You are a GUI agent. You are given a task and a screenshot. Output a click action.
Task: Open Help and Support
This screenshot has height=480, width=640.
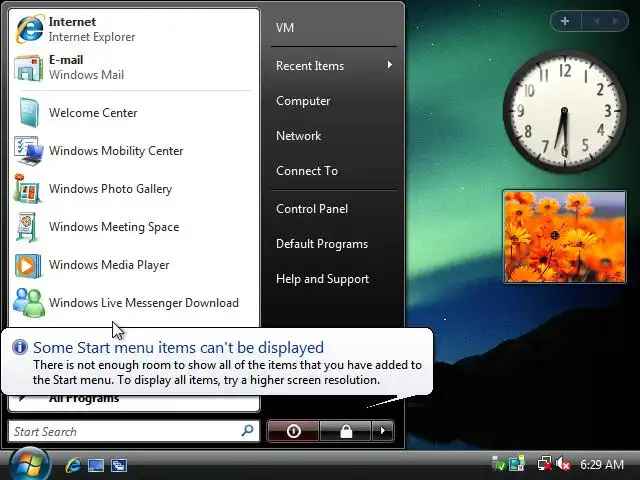point(322,279)
